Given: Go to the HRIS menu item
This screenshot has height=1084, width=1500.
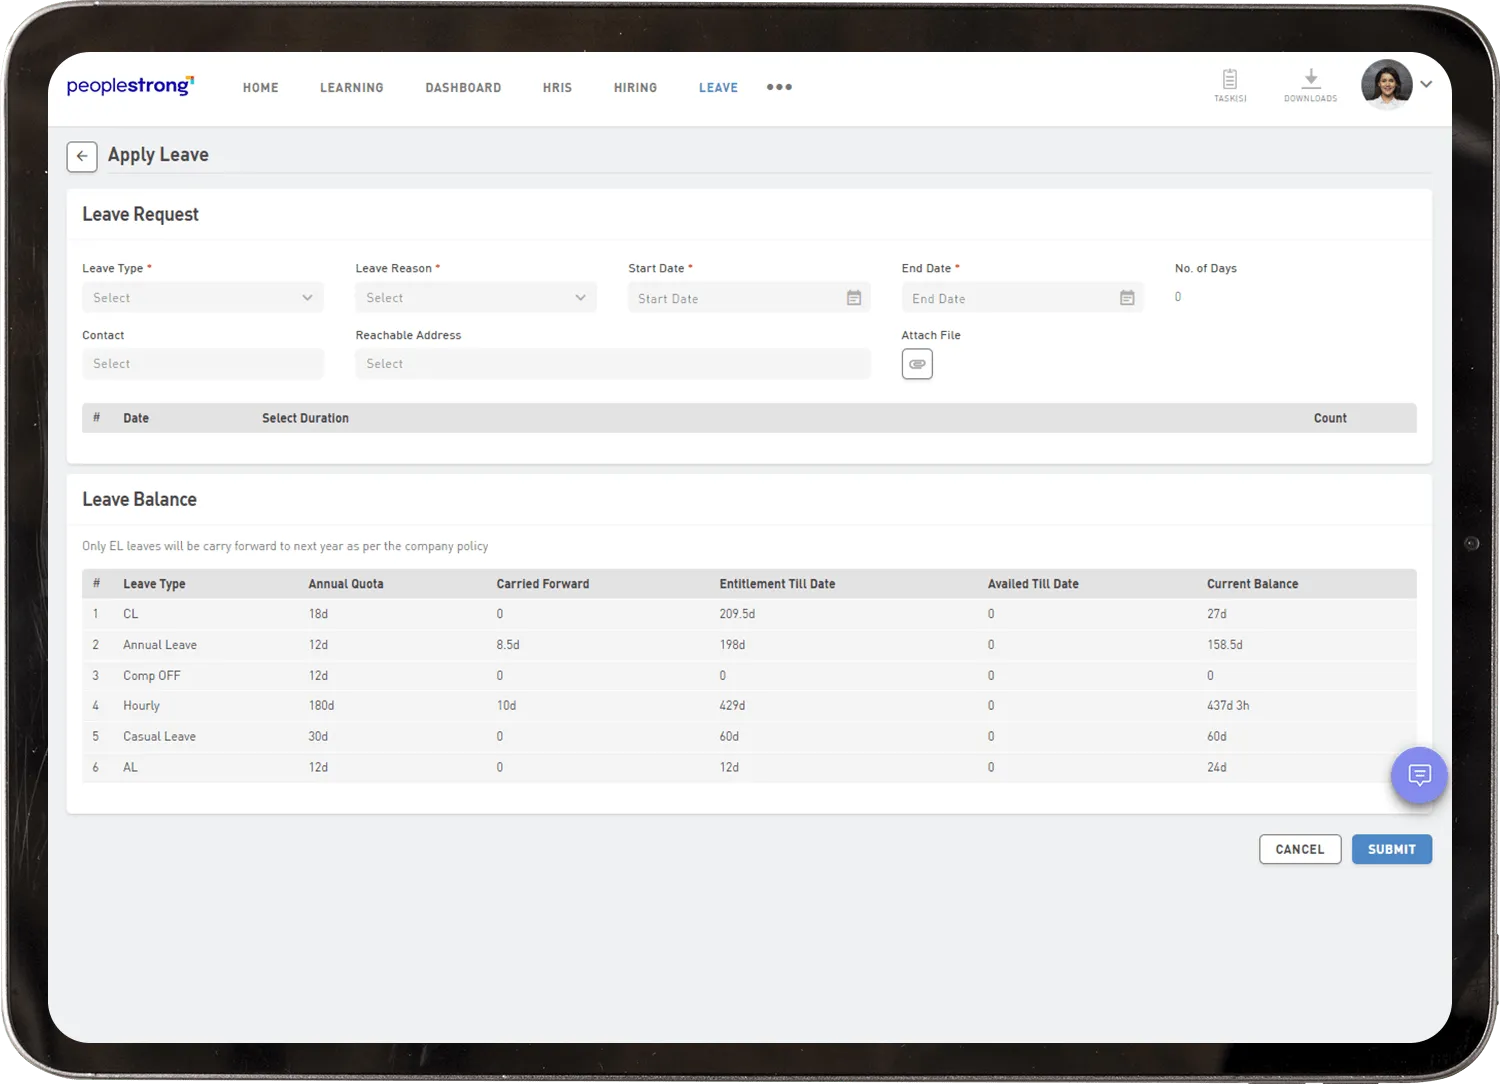Looking at the screenshot, I should point(557,88).
